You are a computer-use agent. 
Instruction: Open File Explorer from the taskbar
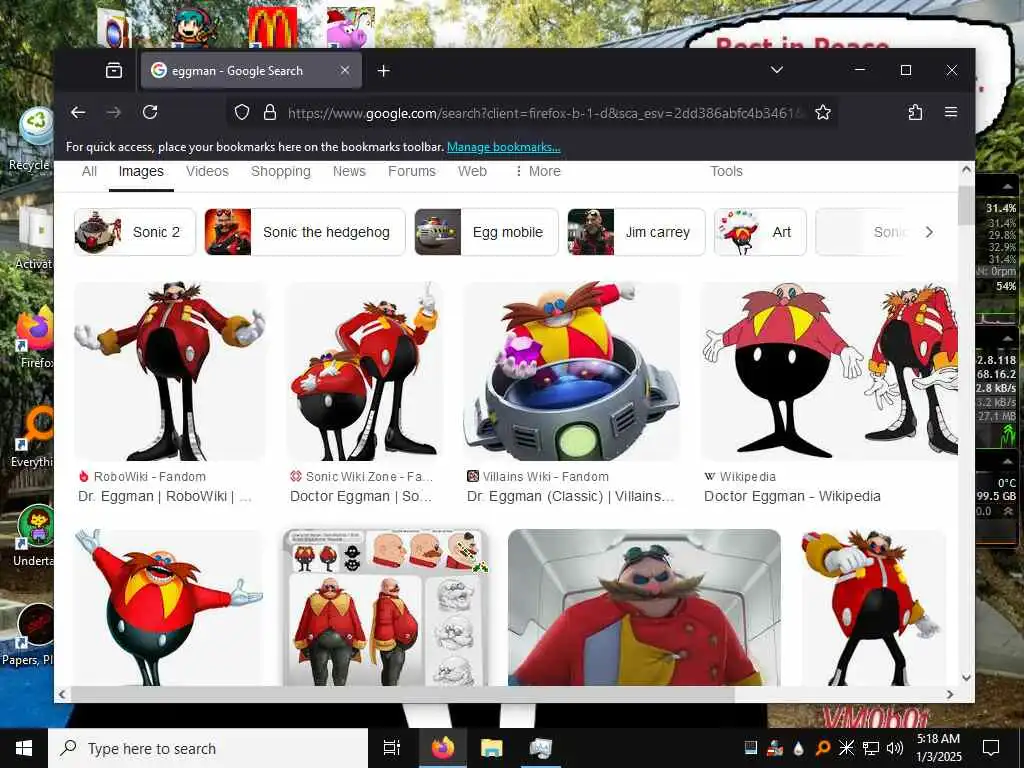492,748
